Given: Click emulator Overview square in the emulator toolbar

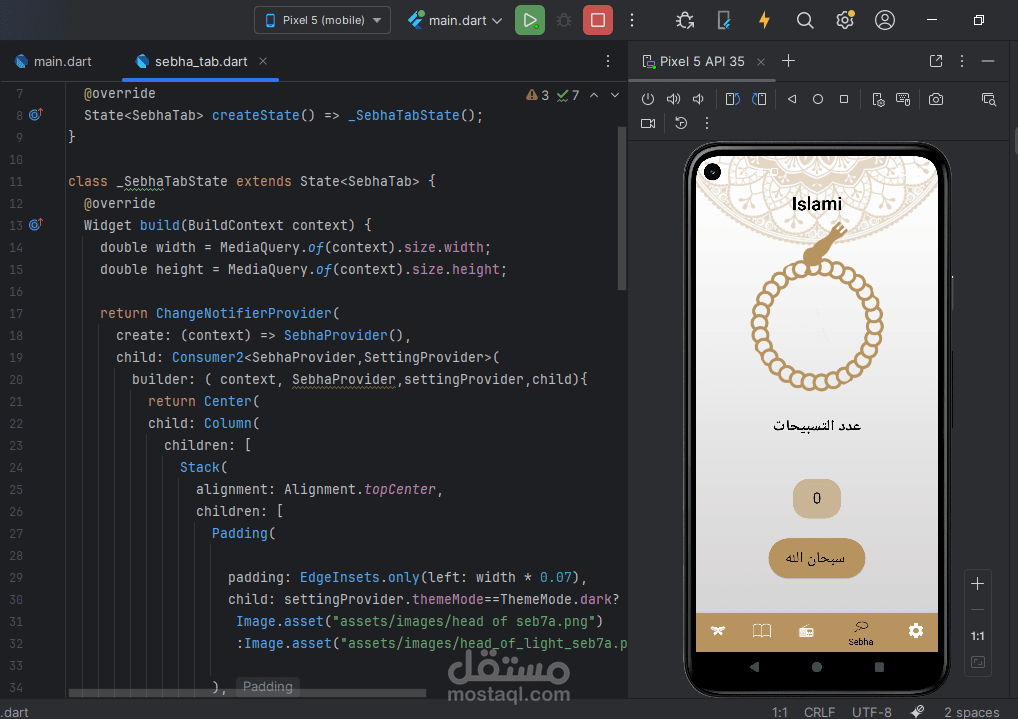Looking at the screenshot, I should (x=844, y=99).
